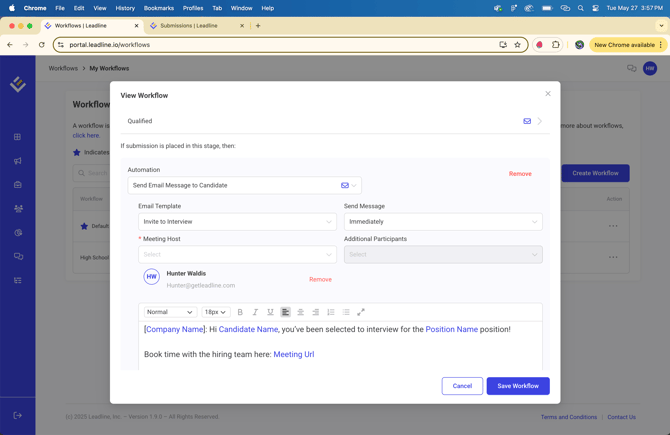Remove the Hunter Waldis meeting host
This screenshot has width=670, height=435.
click(320, 280)
